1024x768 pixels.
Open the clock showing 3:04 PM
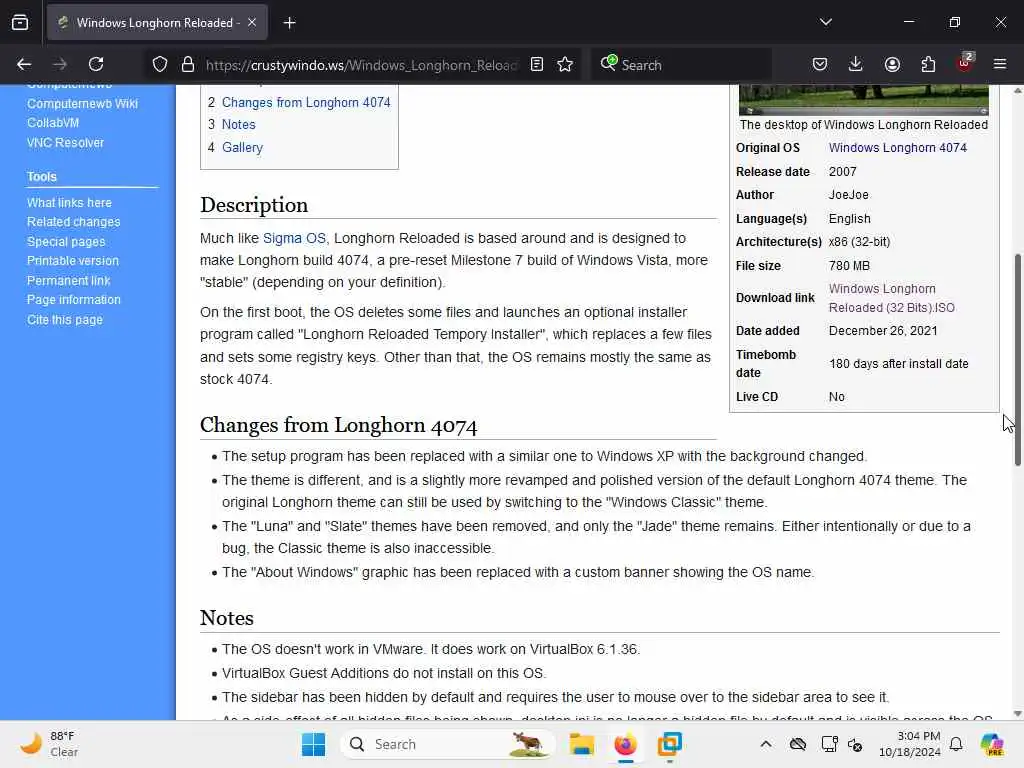tap(910, 744)
